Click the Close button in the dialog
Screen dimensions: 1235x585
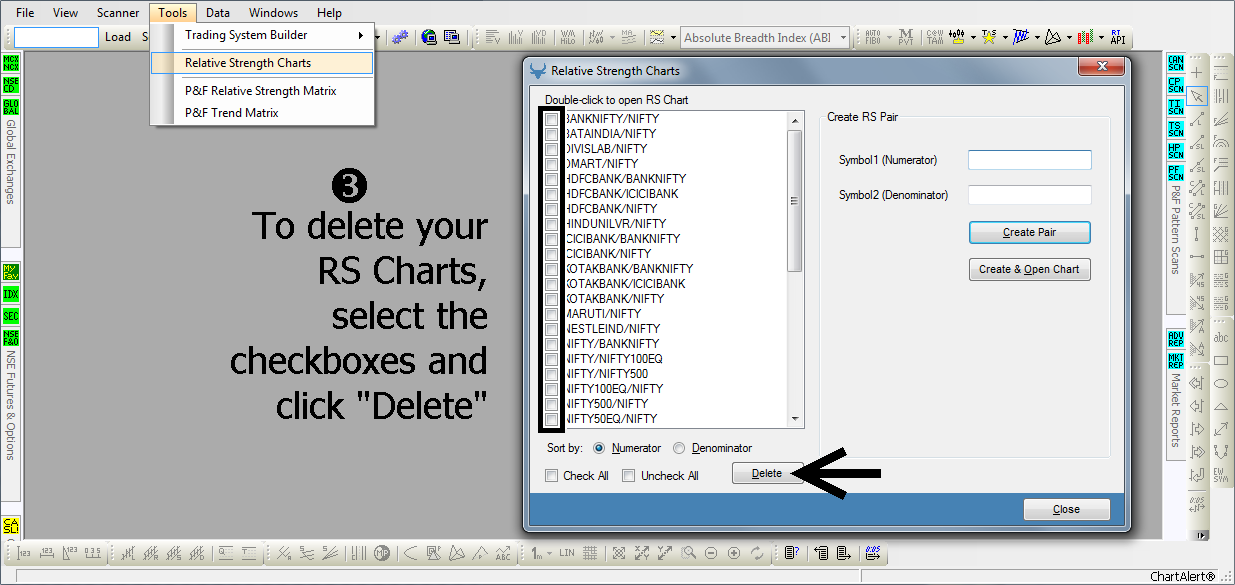(x=1066, y=509)
